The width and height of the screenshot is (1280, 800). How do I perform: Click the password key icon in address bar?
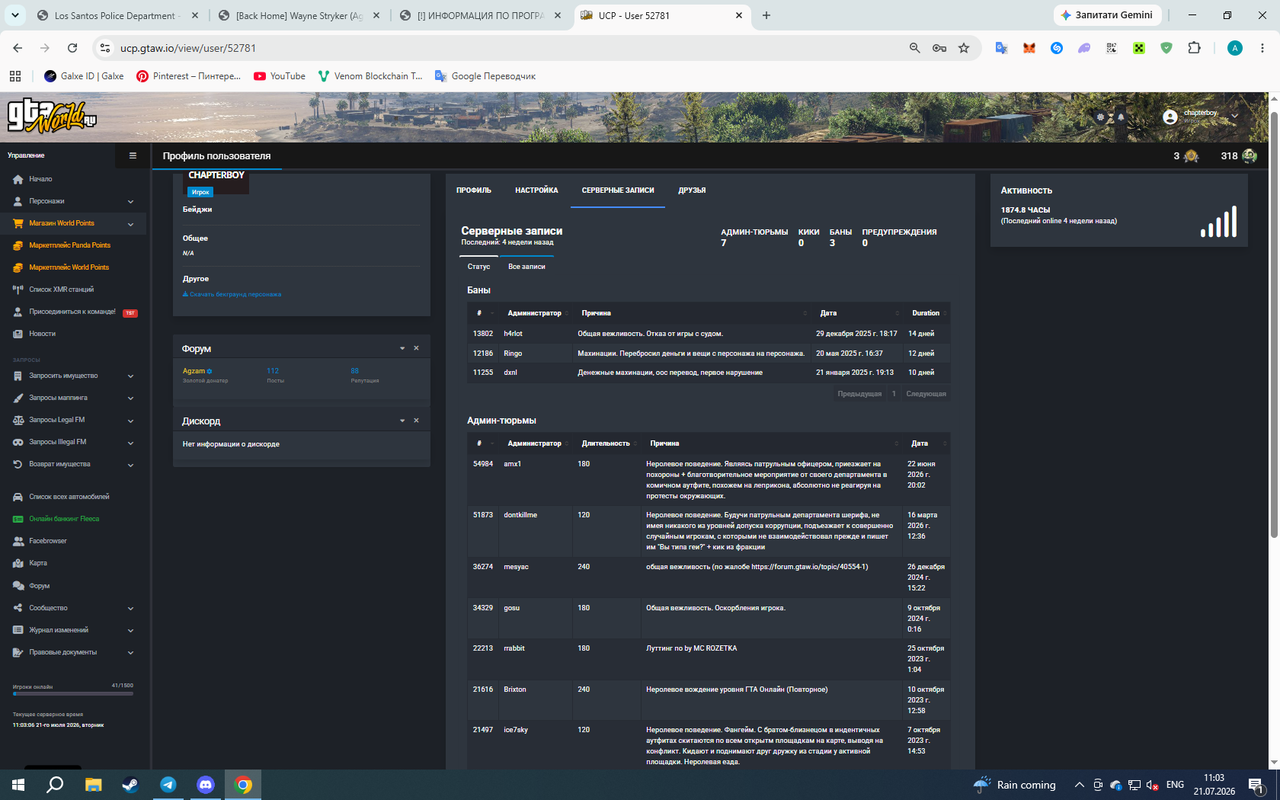pyautogui.click(x=939, y=48)
